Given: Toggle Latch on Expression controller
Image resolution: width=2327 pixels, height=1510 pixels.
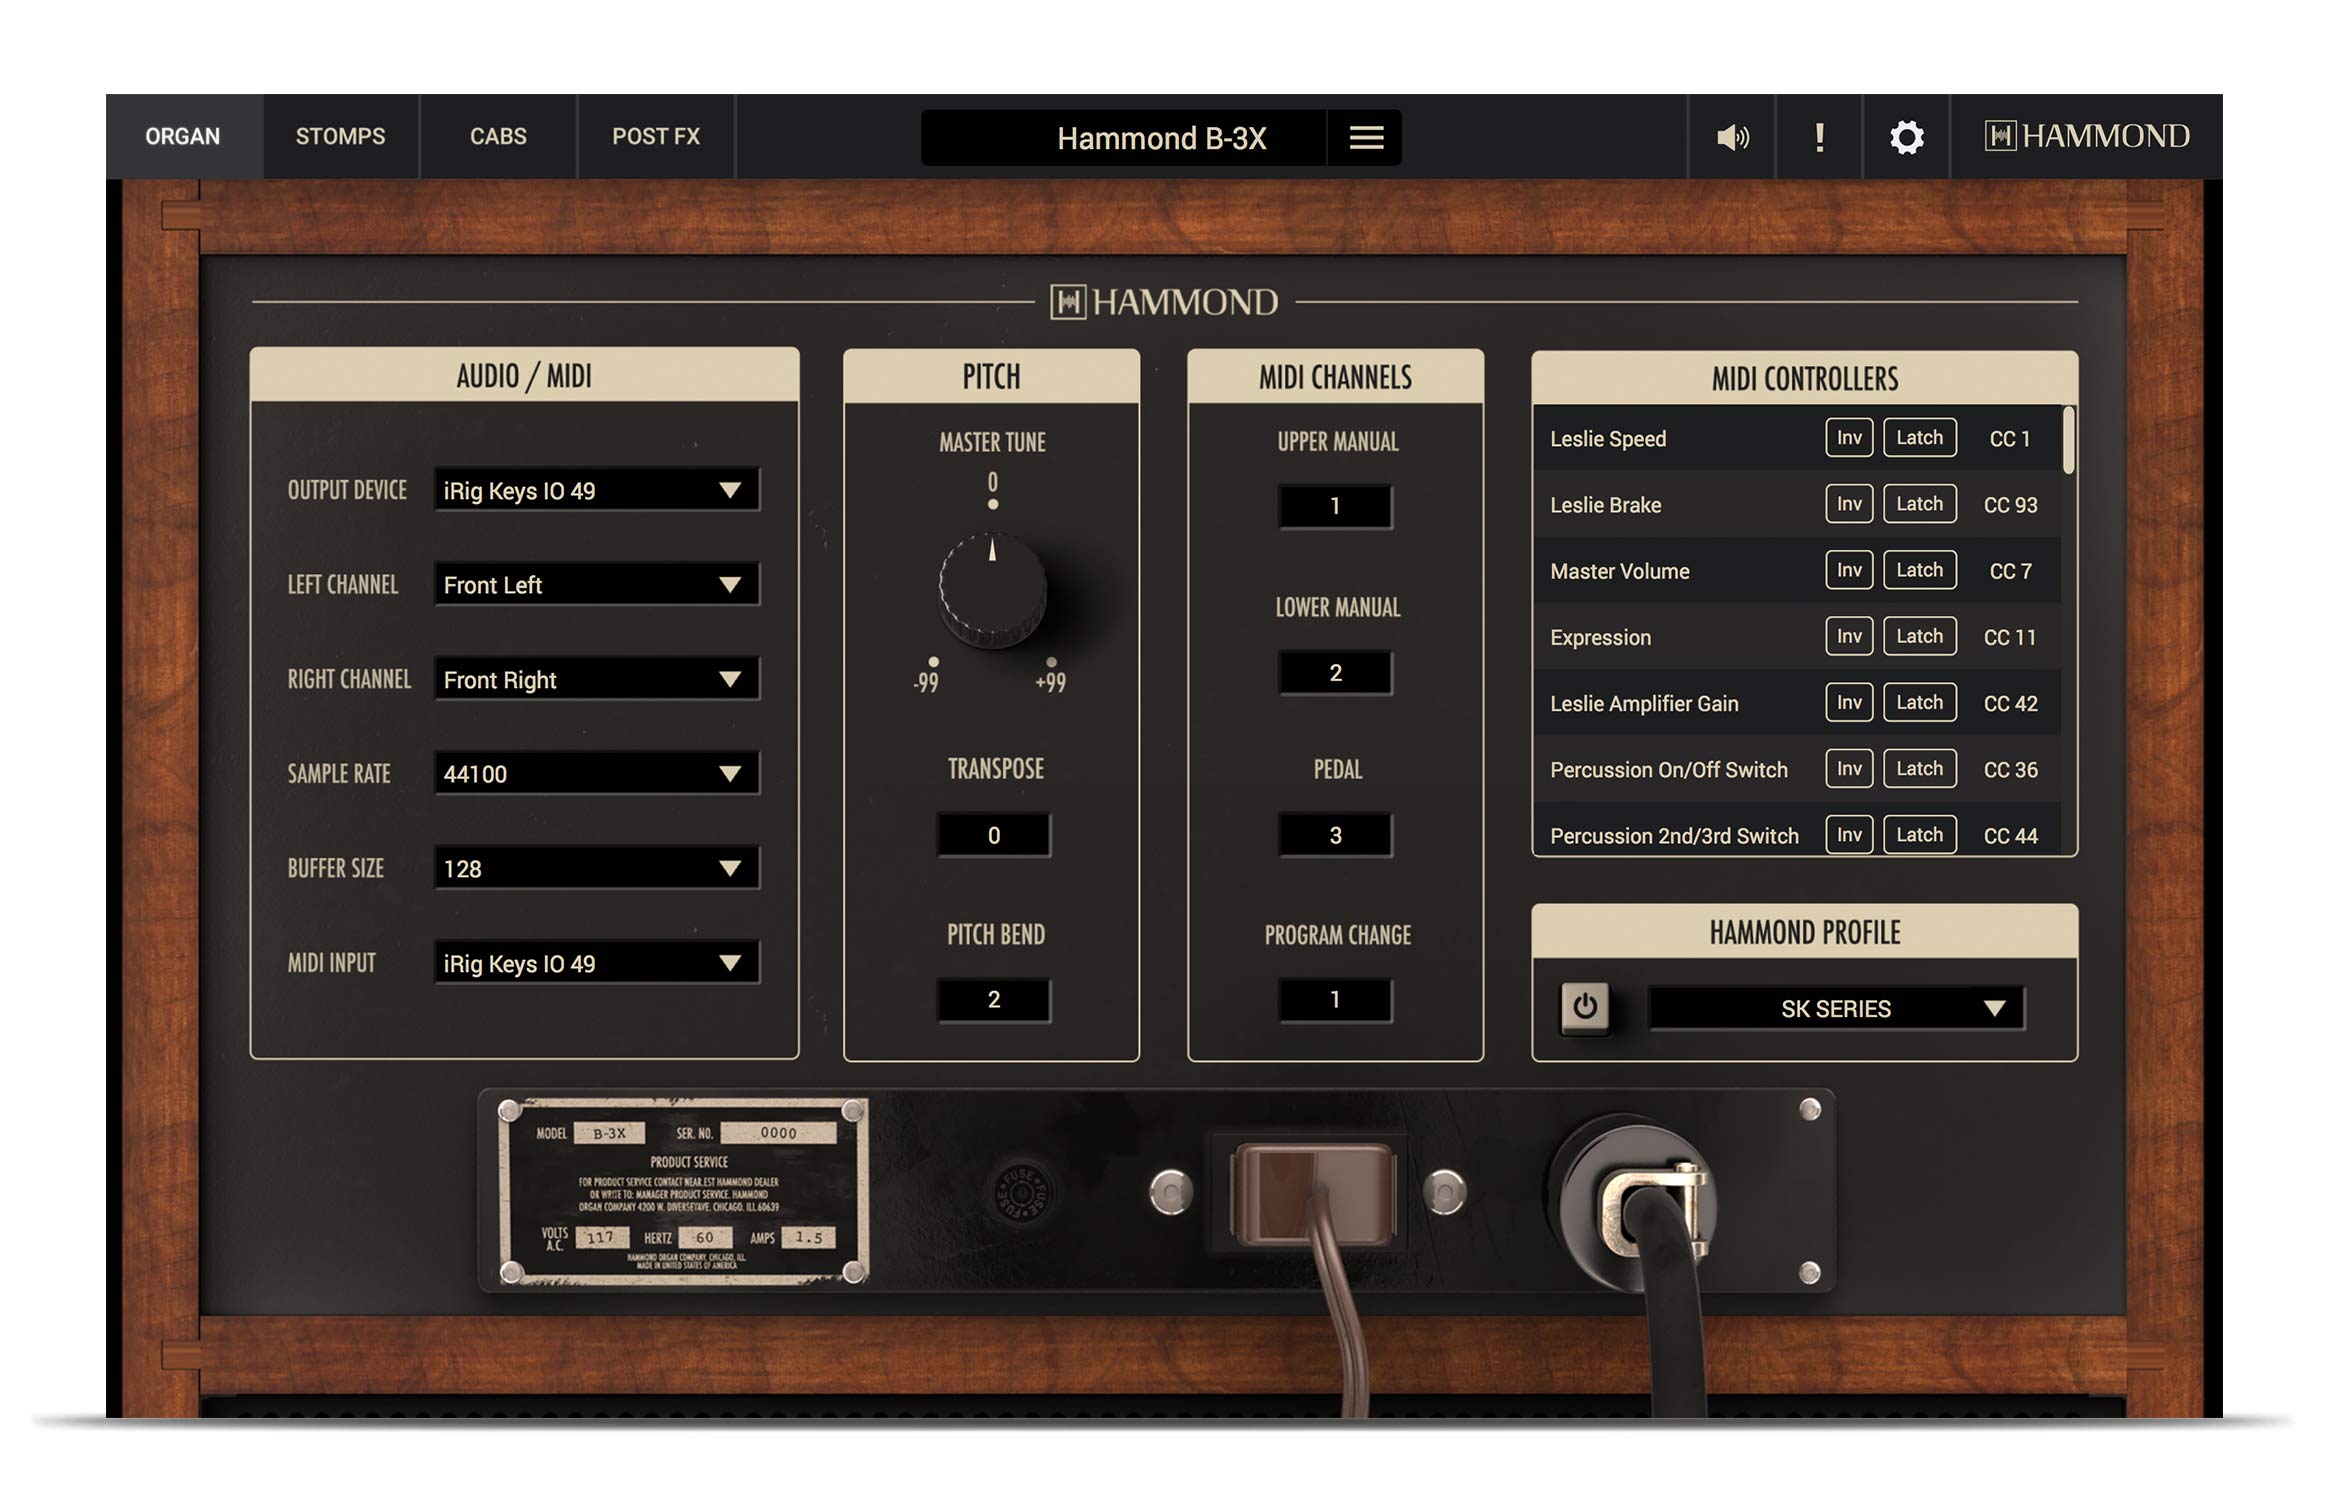Looking at the screenshot, I should point(1919,636).
